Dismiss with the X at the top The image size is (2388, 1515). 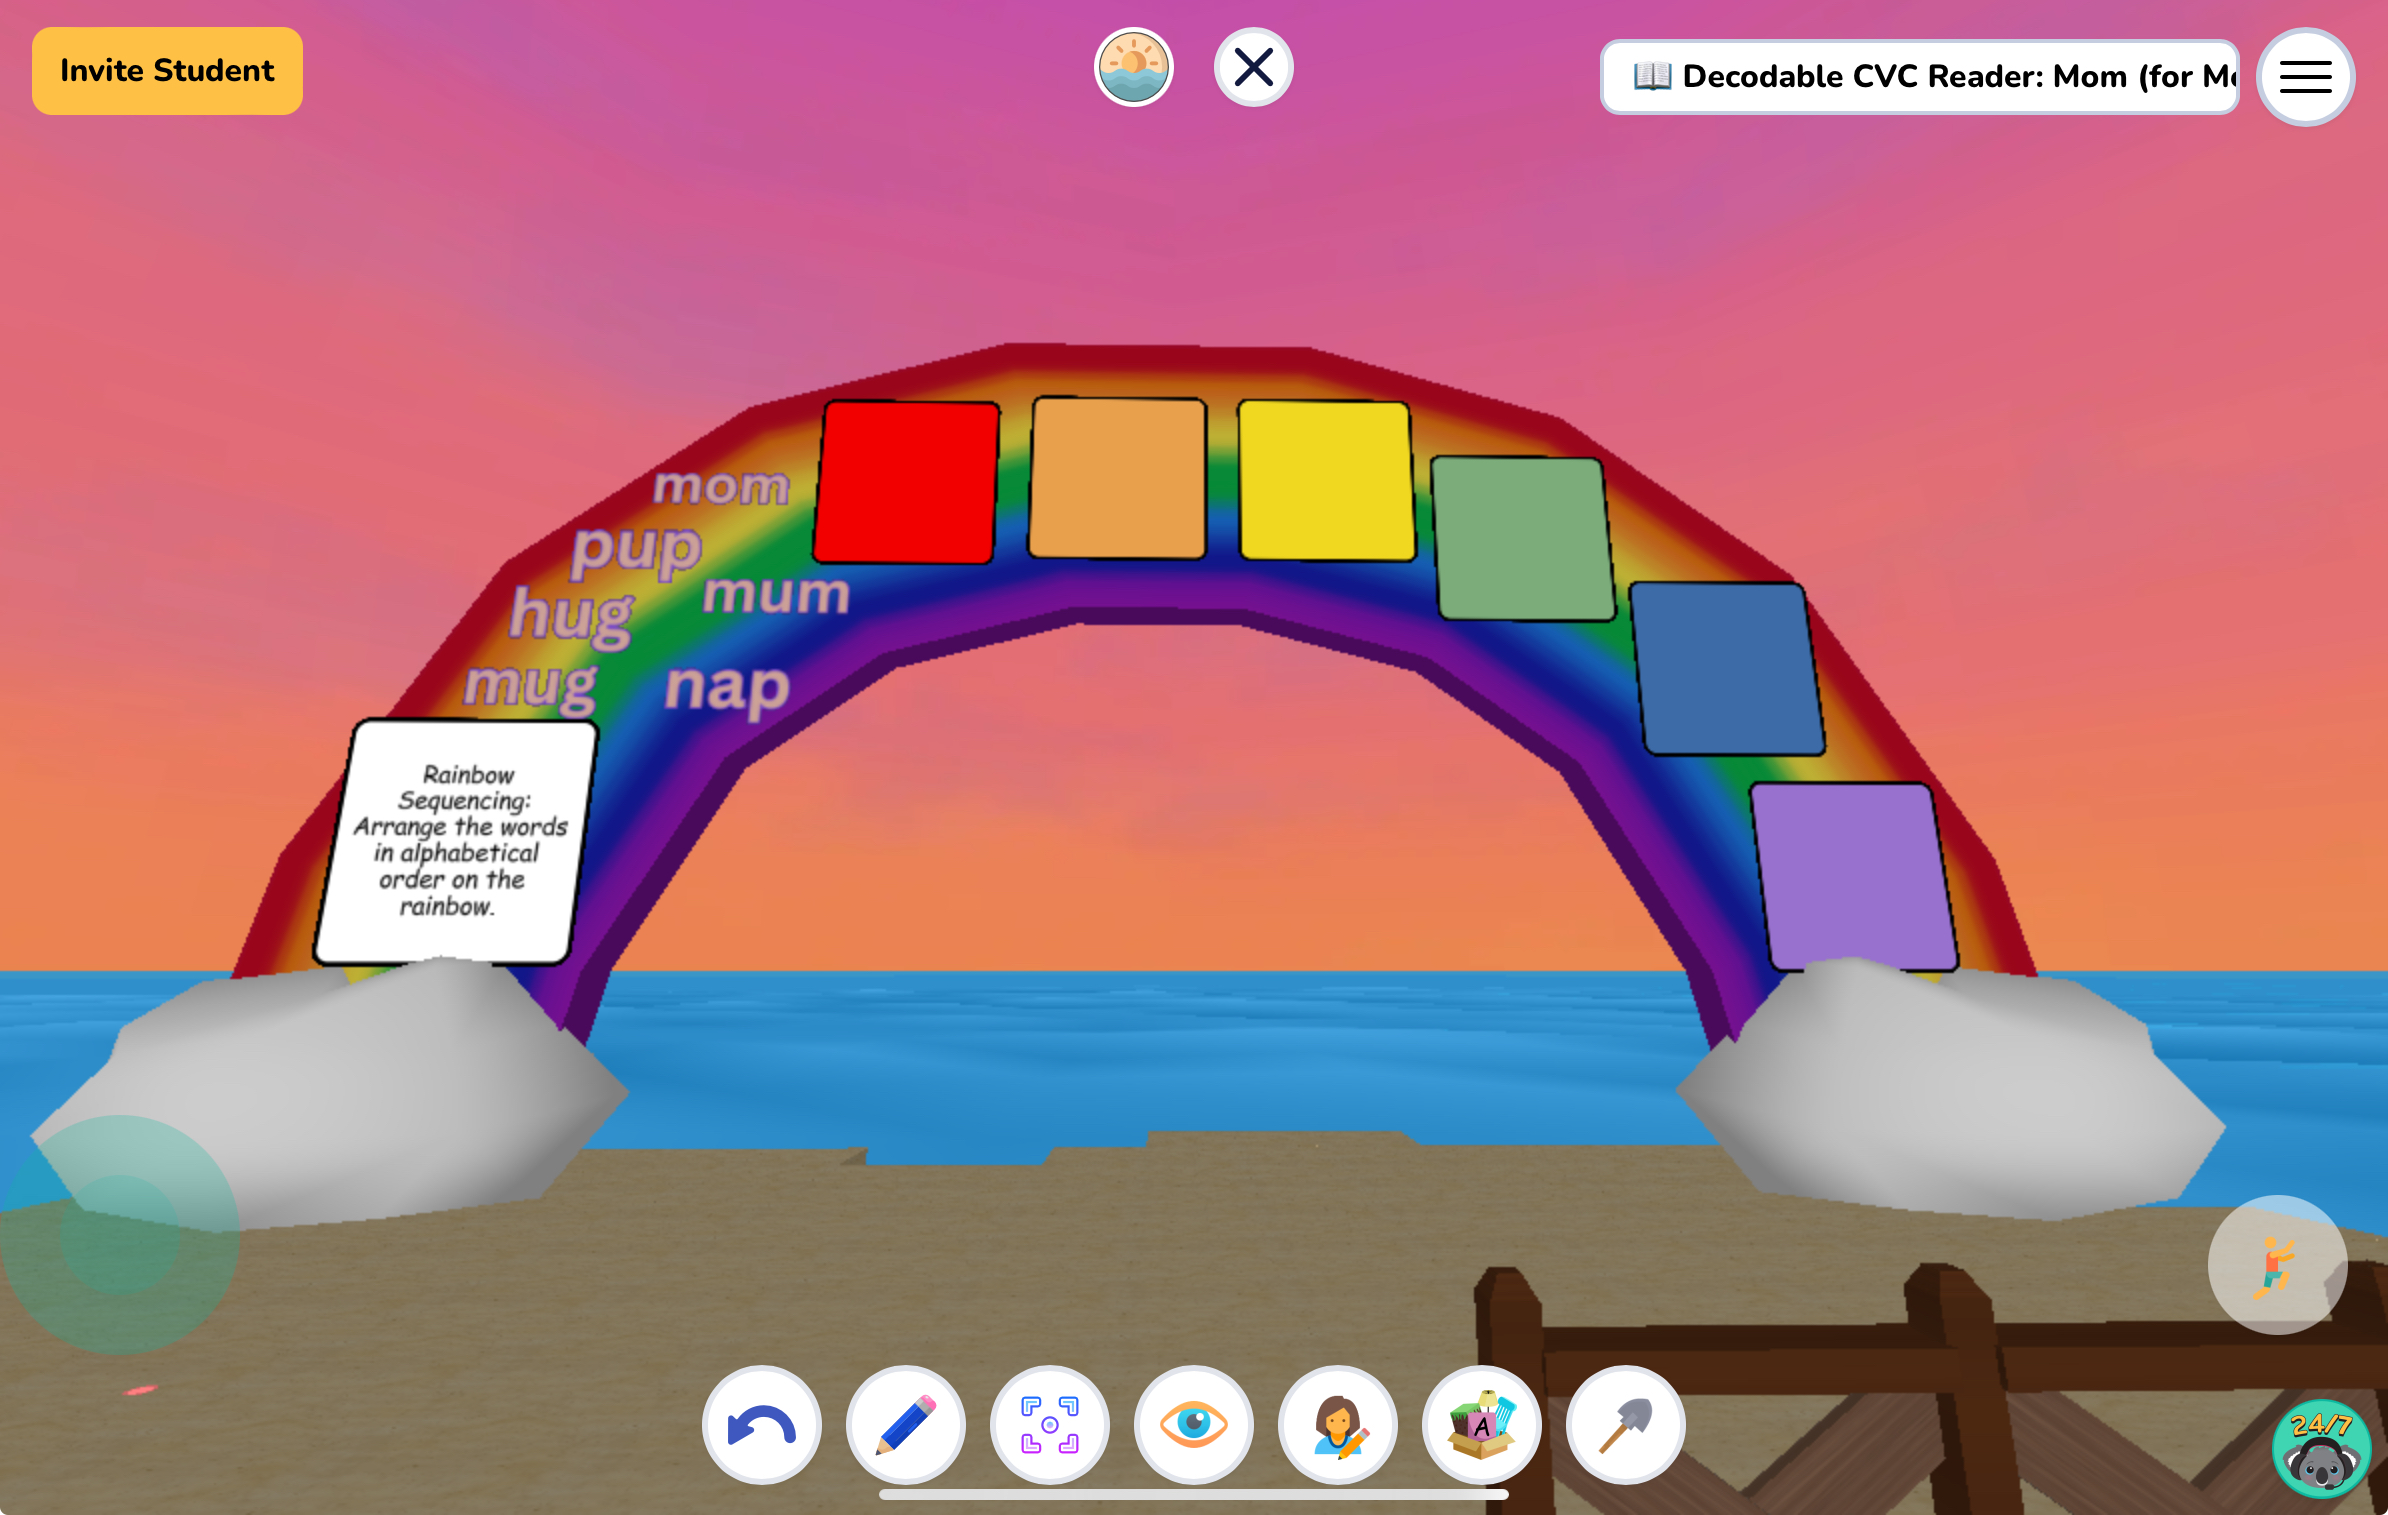(1253, 66)
